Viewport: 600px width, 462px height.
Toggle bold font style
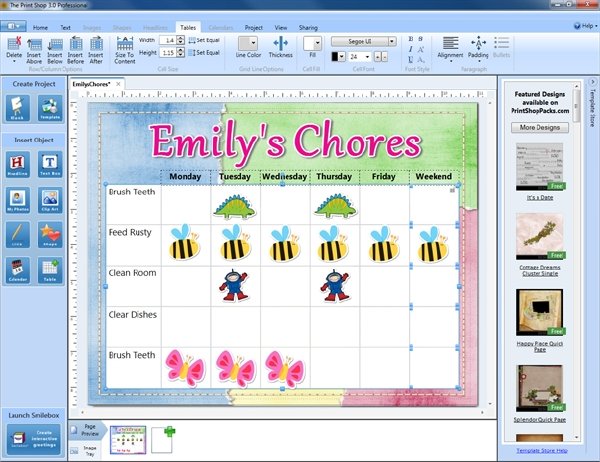[x=411, y=39]
